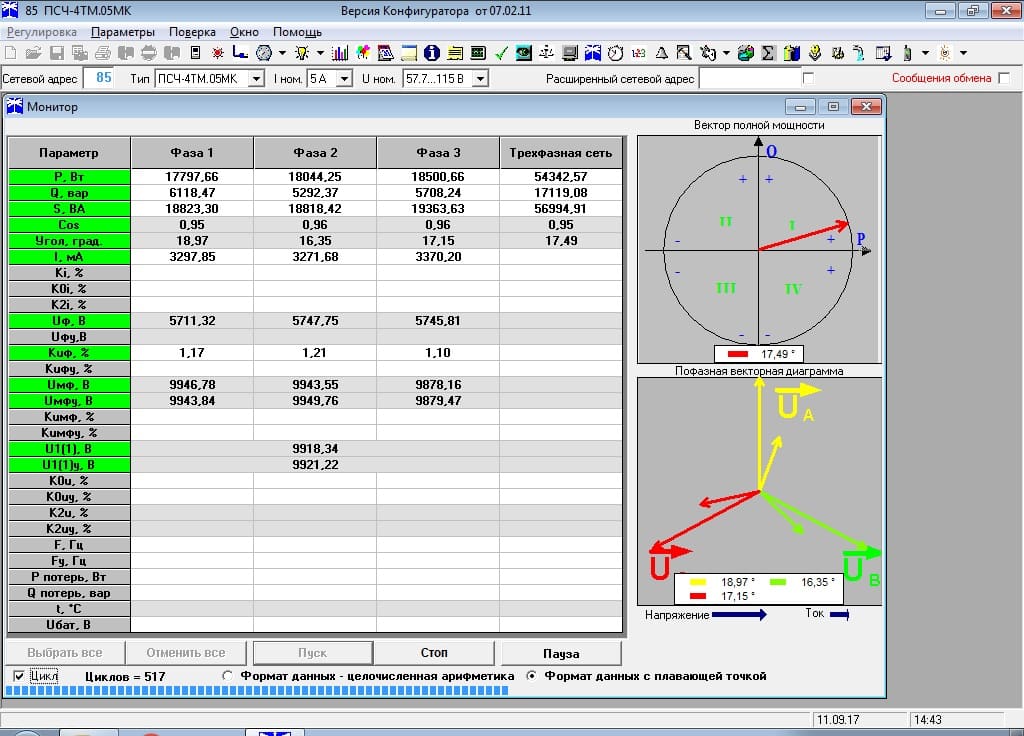Click the blue info circle toolbar icon

pyautogui.click(x=432, y=52)
